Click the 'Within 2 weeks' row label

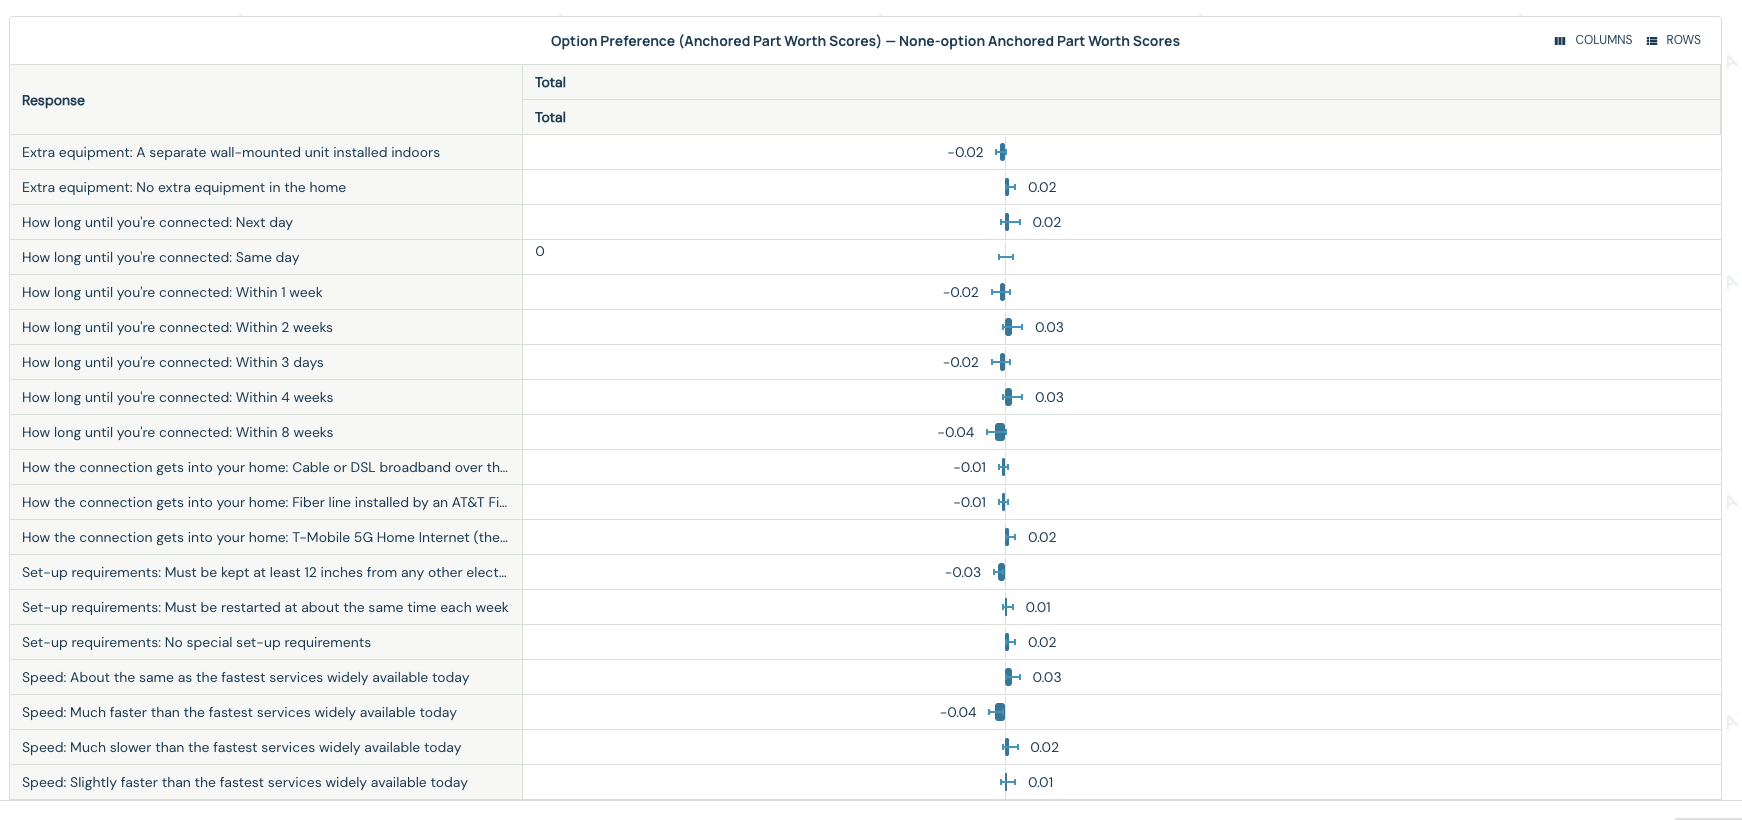click(177, 327)
